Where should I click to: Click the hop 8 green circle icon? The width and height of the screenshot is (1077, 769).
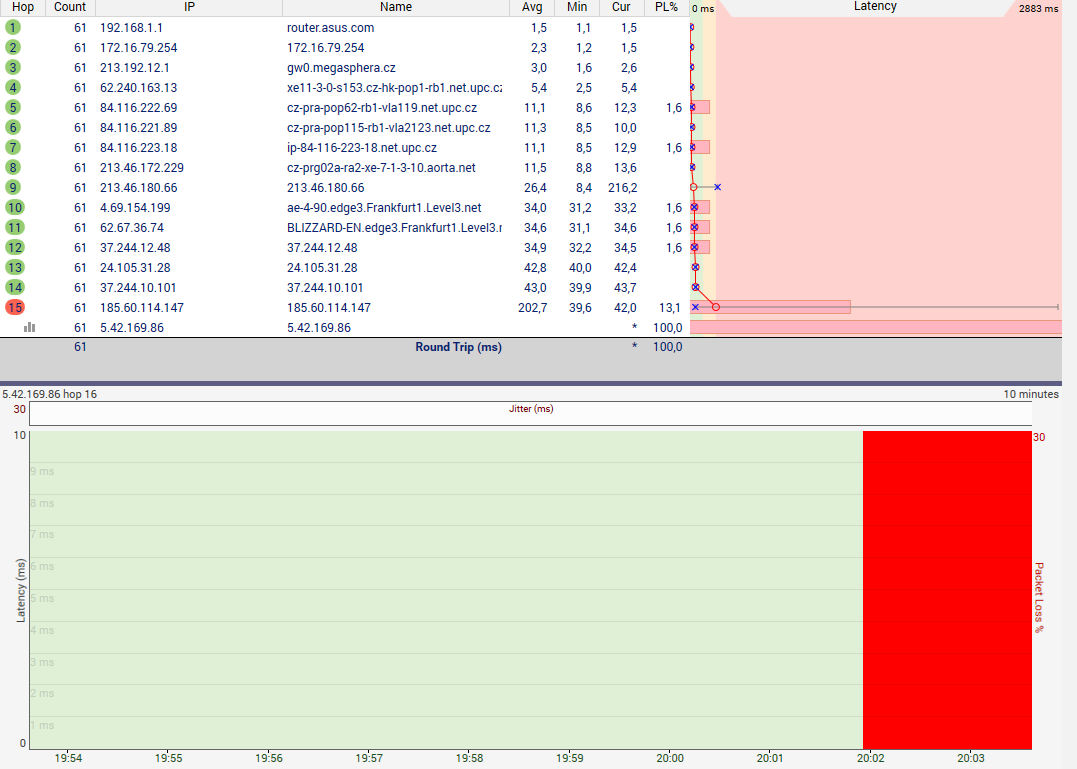click(13, 167)
